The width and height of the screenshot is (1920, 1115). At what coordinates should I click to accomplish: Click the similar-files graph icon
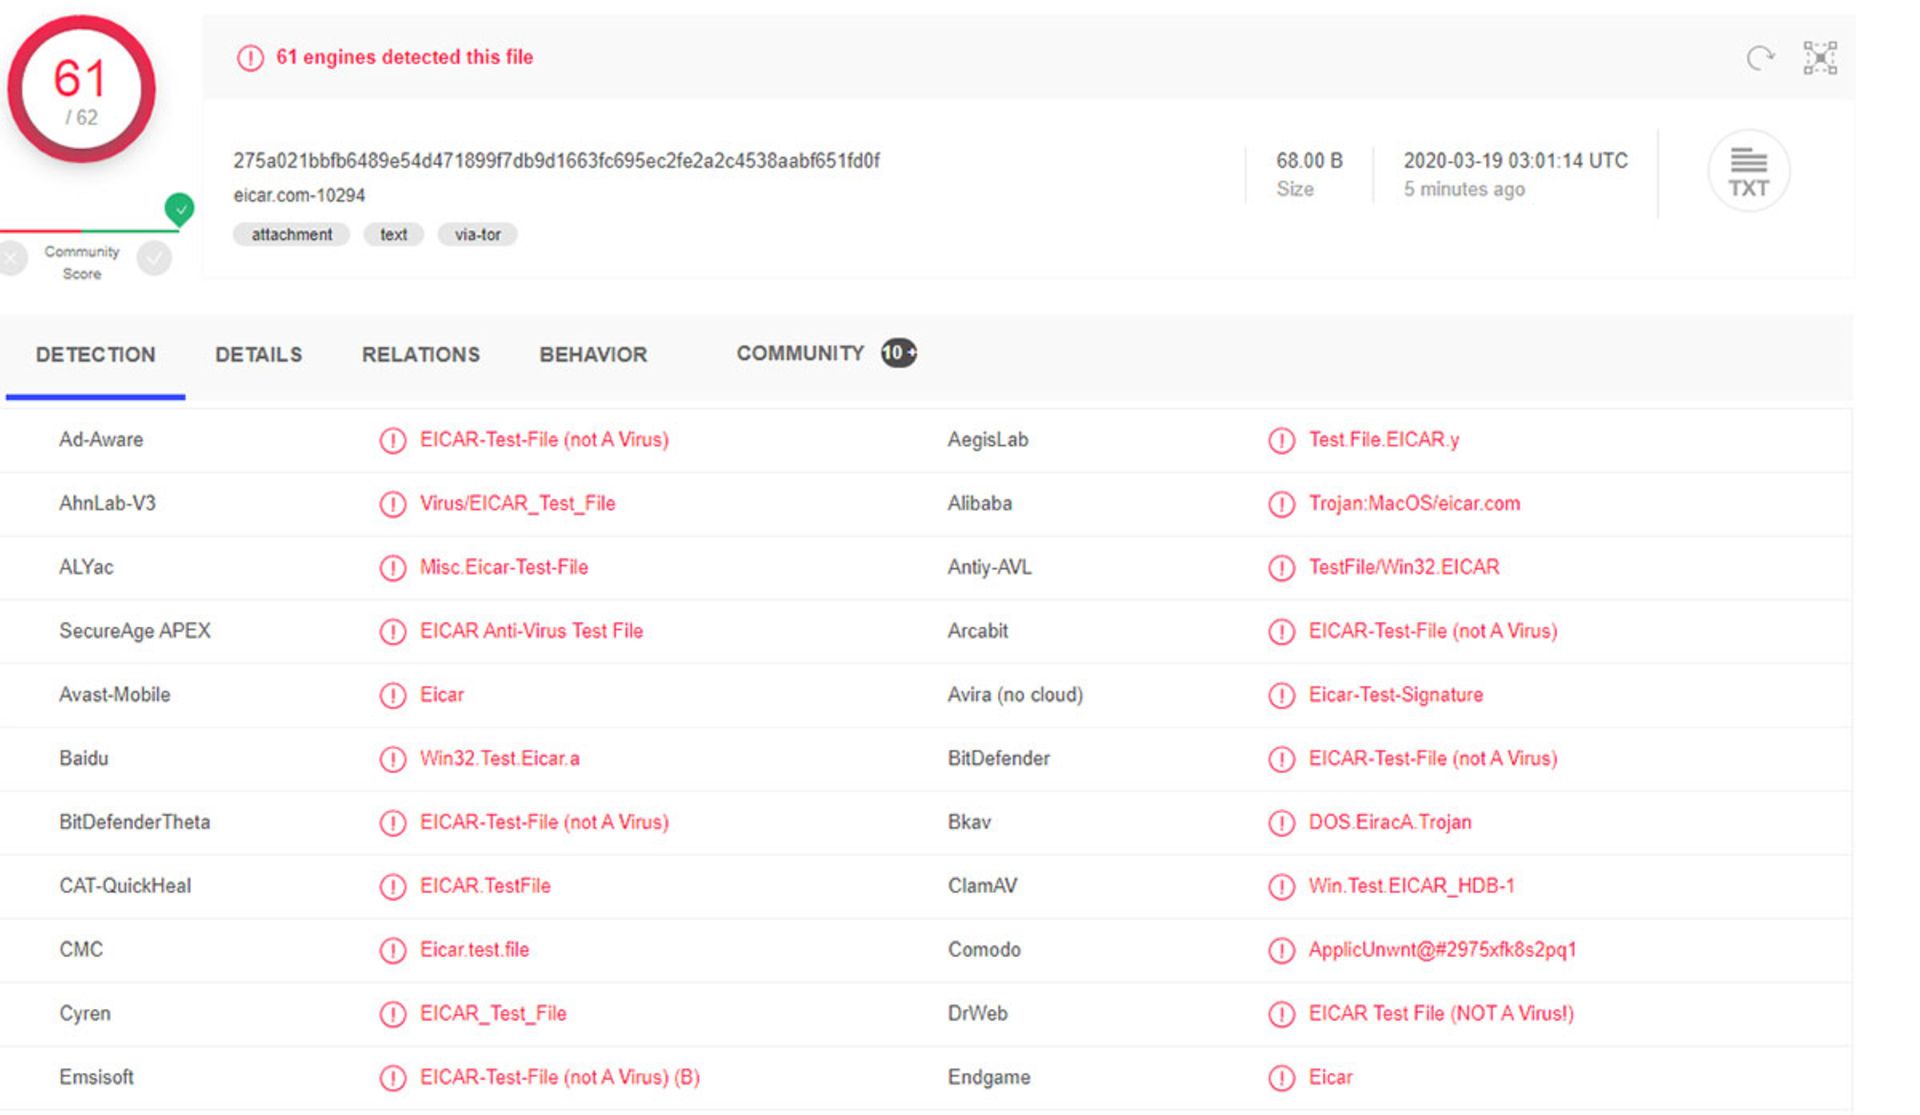[1819, 58]
